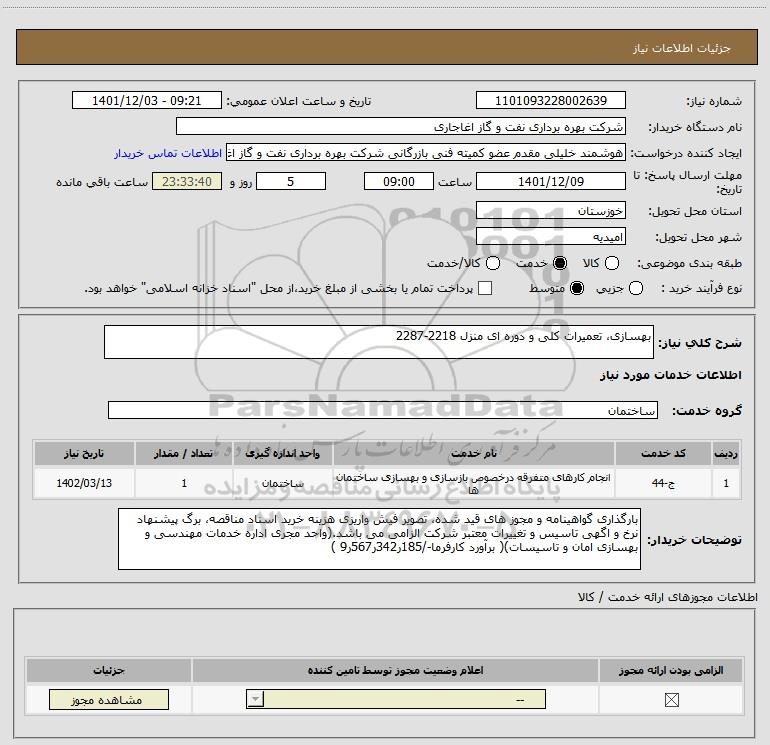Image resolution: width=770 pixels, height=745 pixels.
Task: Click the ایجاد کننده درخواست field
Action: pos(426,153)
